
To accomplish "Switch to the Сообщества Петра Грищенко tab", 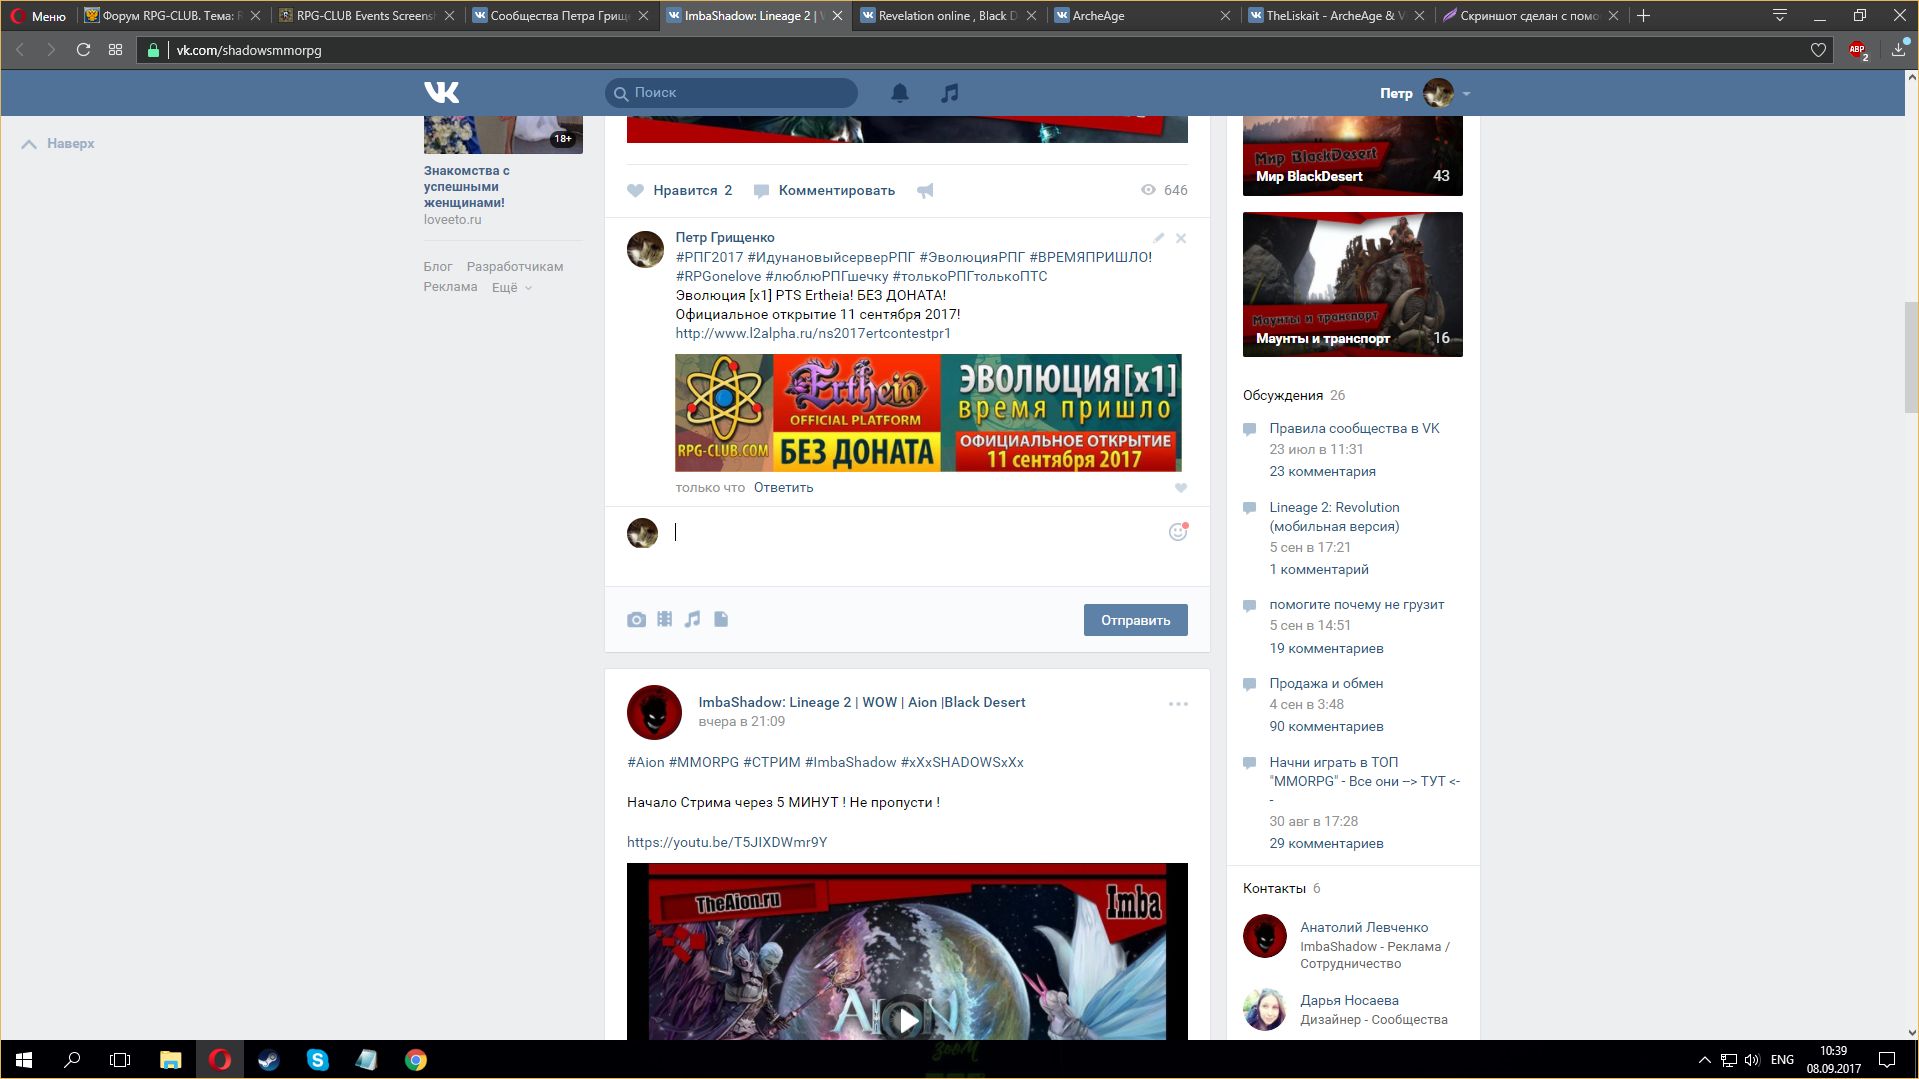I will pos(559,16).
